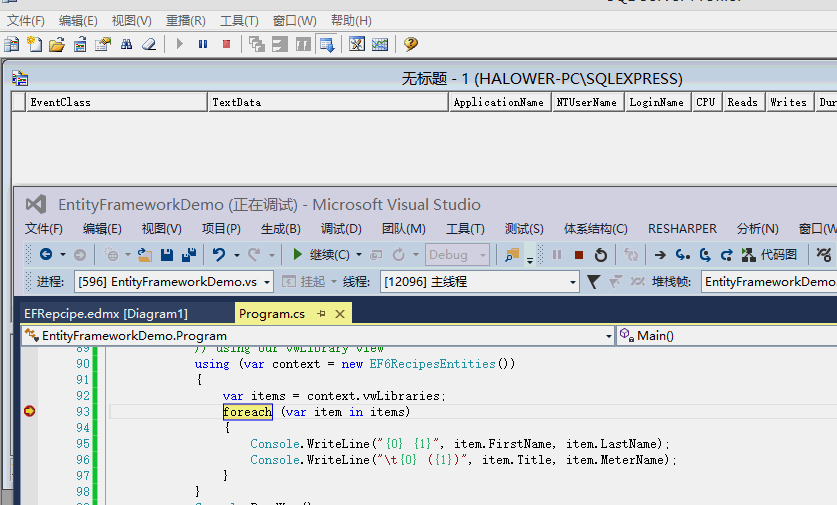Screen dimensions: 837x505
Task: Open Profiler 文件(F) menu
Action: (x=26, y=21)
